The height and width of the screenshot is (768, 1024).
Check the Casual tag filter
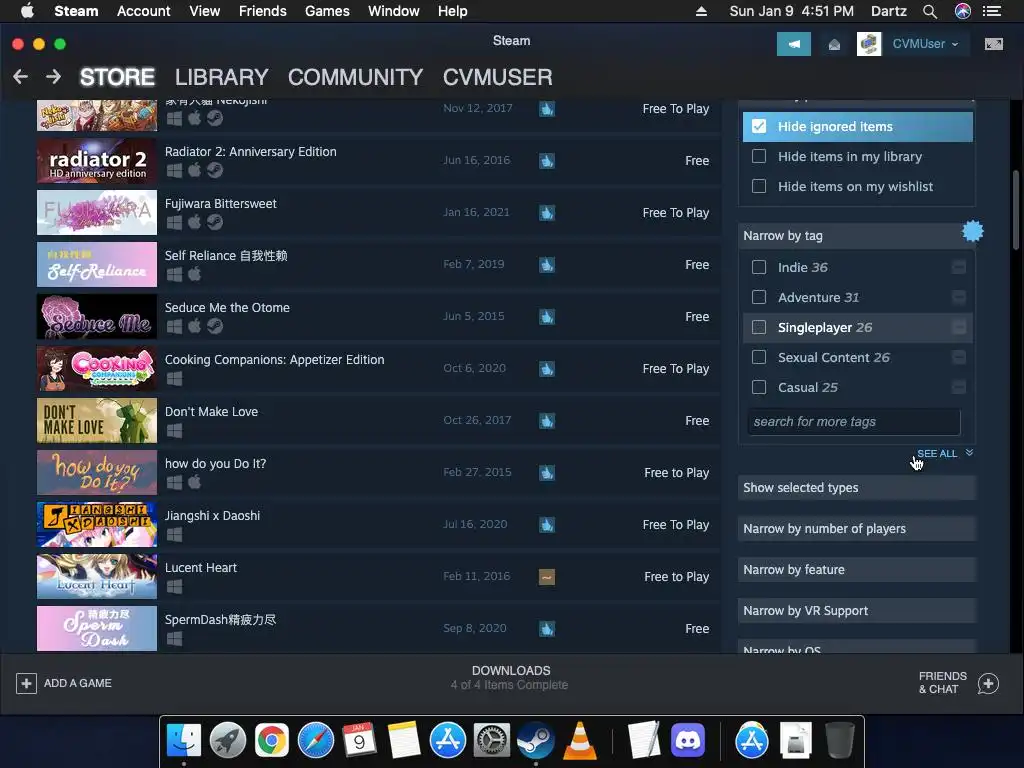point(759,387)
